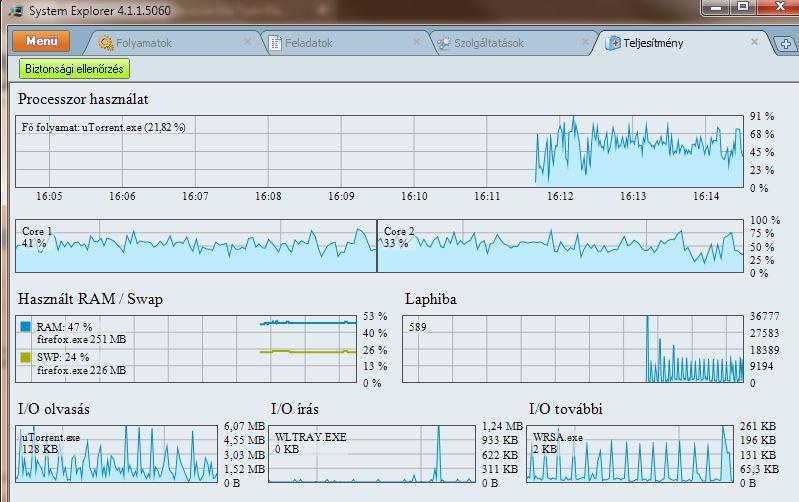Click 'WLTRAY.EXE' process label
799x502 pixels.
(x=310, y=437)
